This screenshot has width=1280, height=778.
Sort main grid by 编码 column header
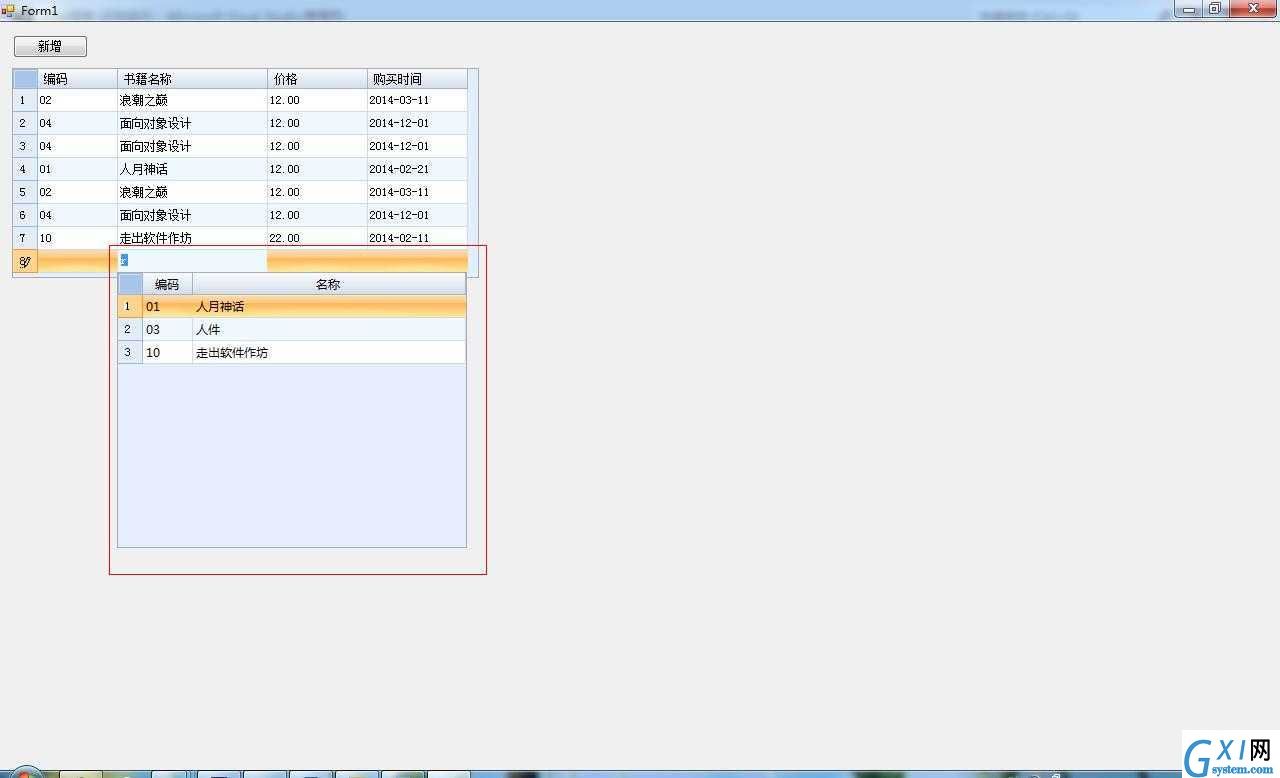[x=77, y=79]
